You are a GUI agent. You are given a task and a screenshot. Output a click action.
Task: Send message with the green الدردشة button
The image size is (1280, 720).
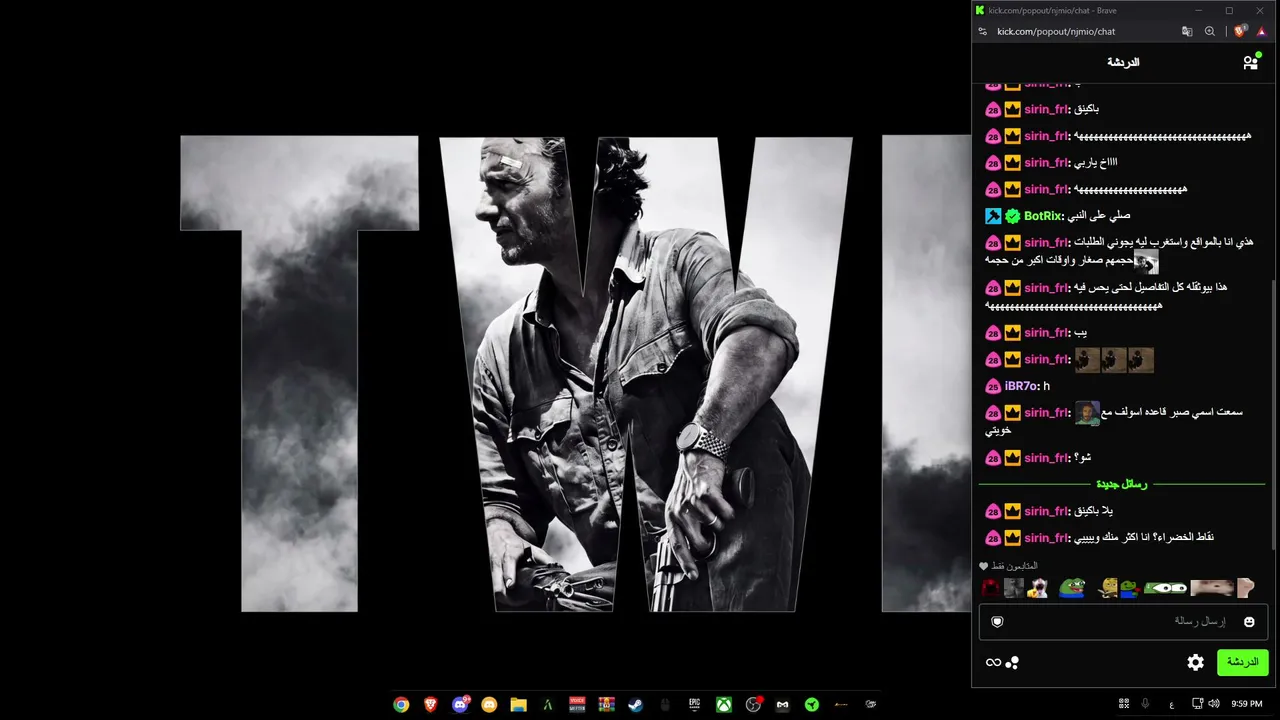point(1242,662)
